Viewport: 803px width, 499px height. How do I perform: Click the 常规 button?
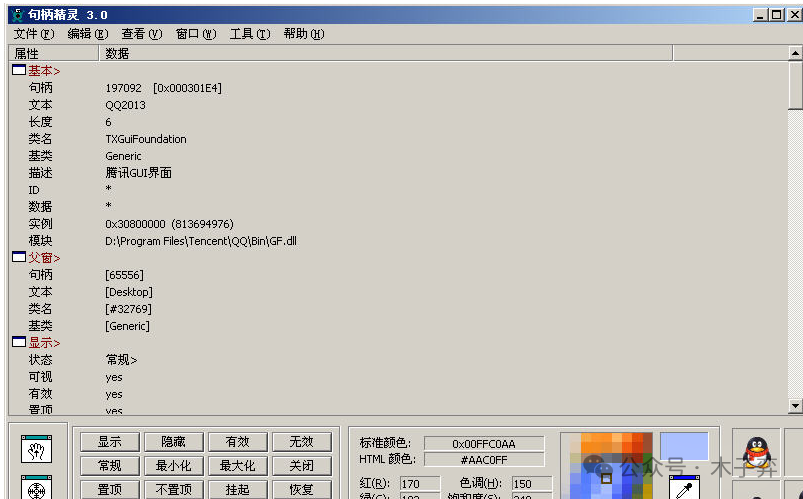[x=110, y=466]
